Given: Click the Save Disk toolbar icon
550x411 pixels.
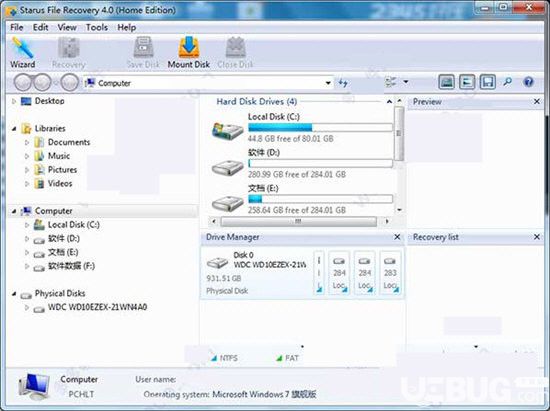Looking at the screenshot, I should pyautogui.click(x=143, y=52).
